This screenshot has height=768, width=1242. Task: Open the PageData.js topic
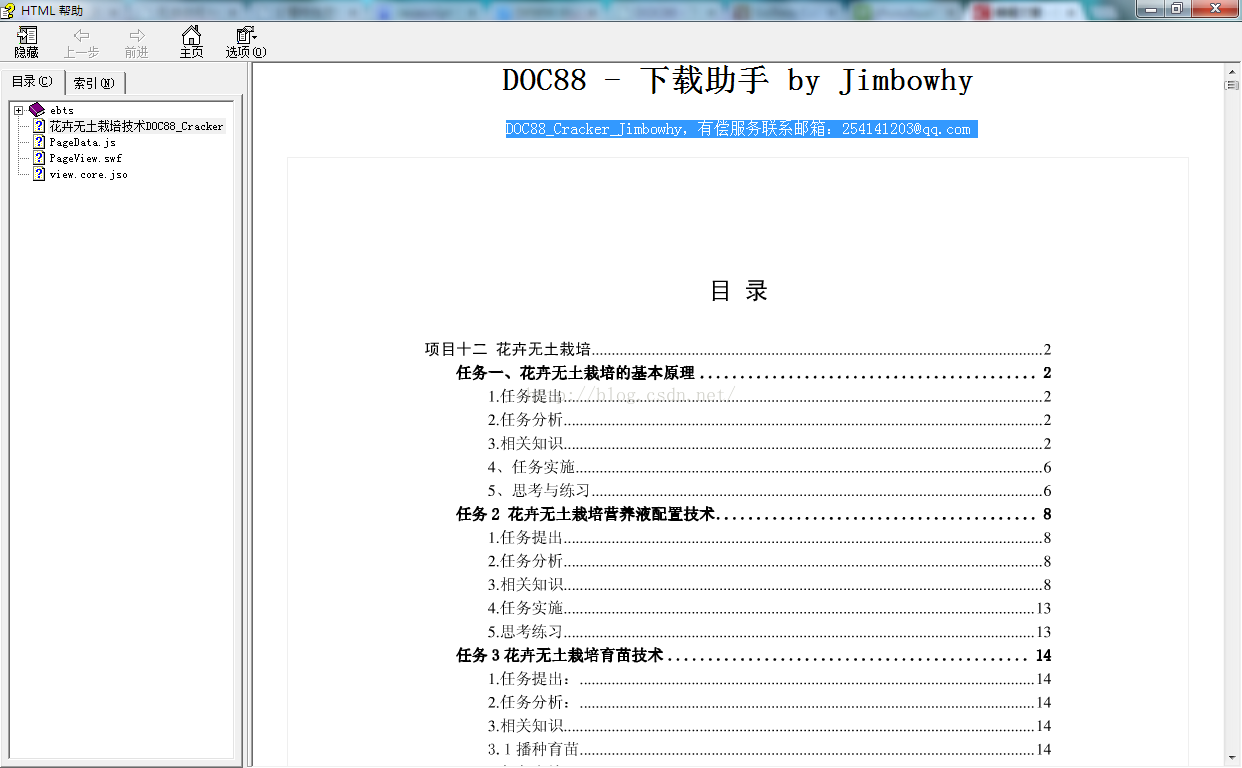[82, 143]
